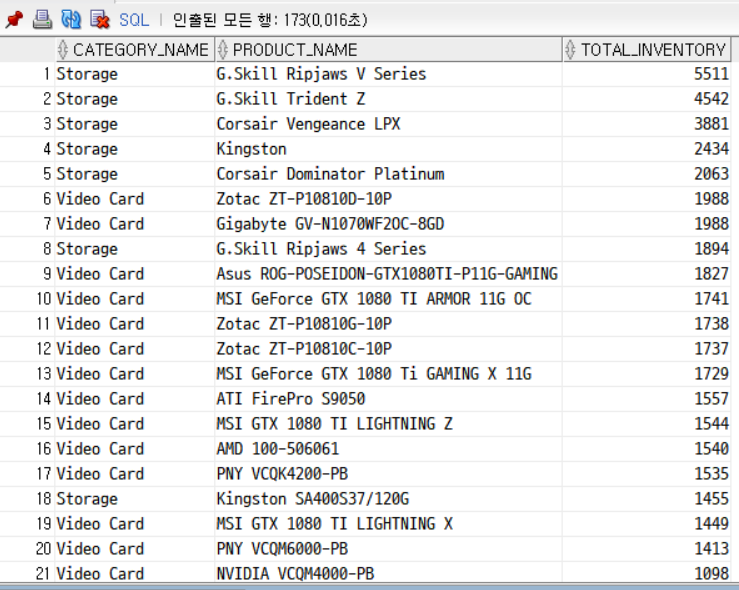
Task: Click inventory value 2063
Action: pyautogui.click(x=711, y=174)
